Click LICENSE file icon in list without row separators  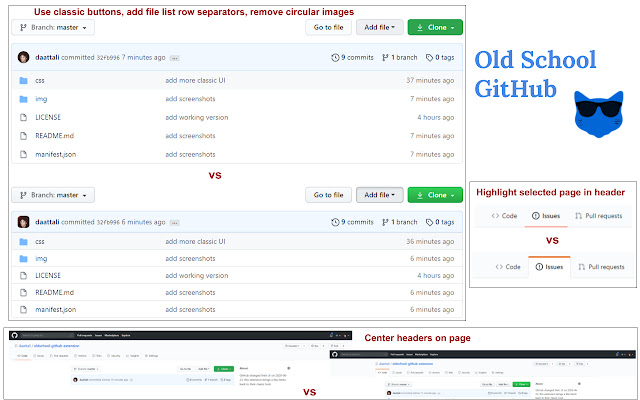click(x=23, y=118)
